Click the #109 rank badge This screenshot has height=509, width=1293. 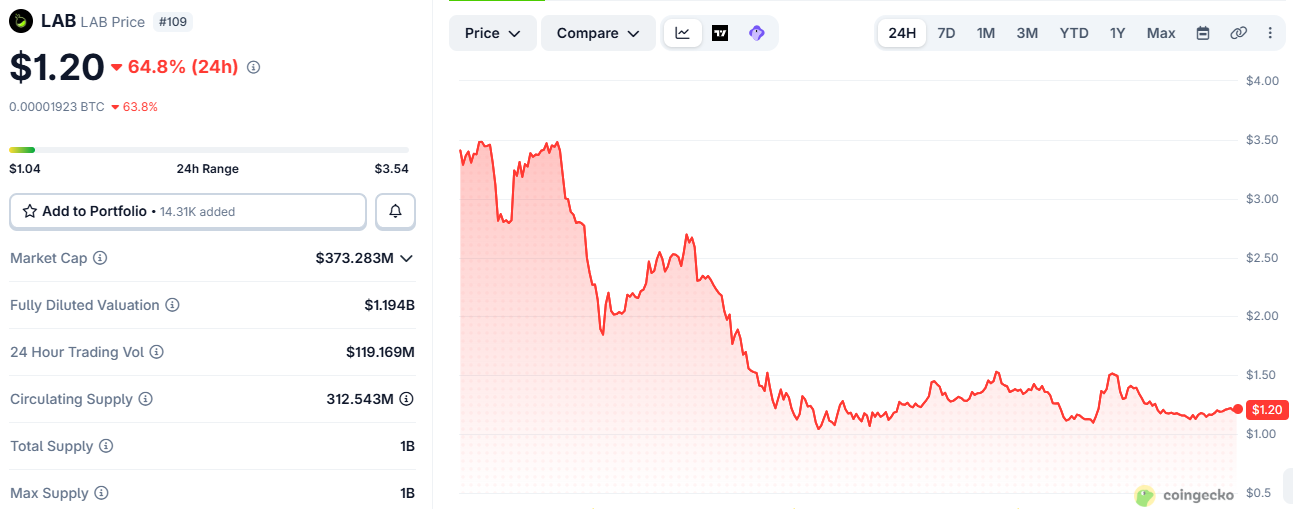click(x=174, y=21)
